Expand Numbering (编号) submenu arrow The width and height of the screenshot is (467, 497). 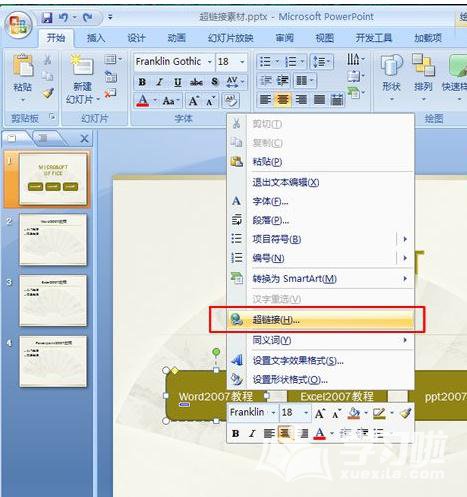pos(405,258)
